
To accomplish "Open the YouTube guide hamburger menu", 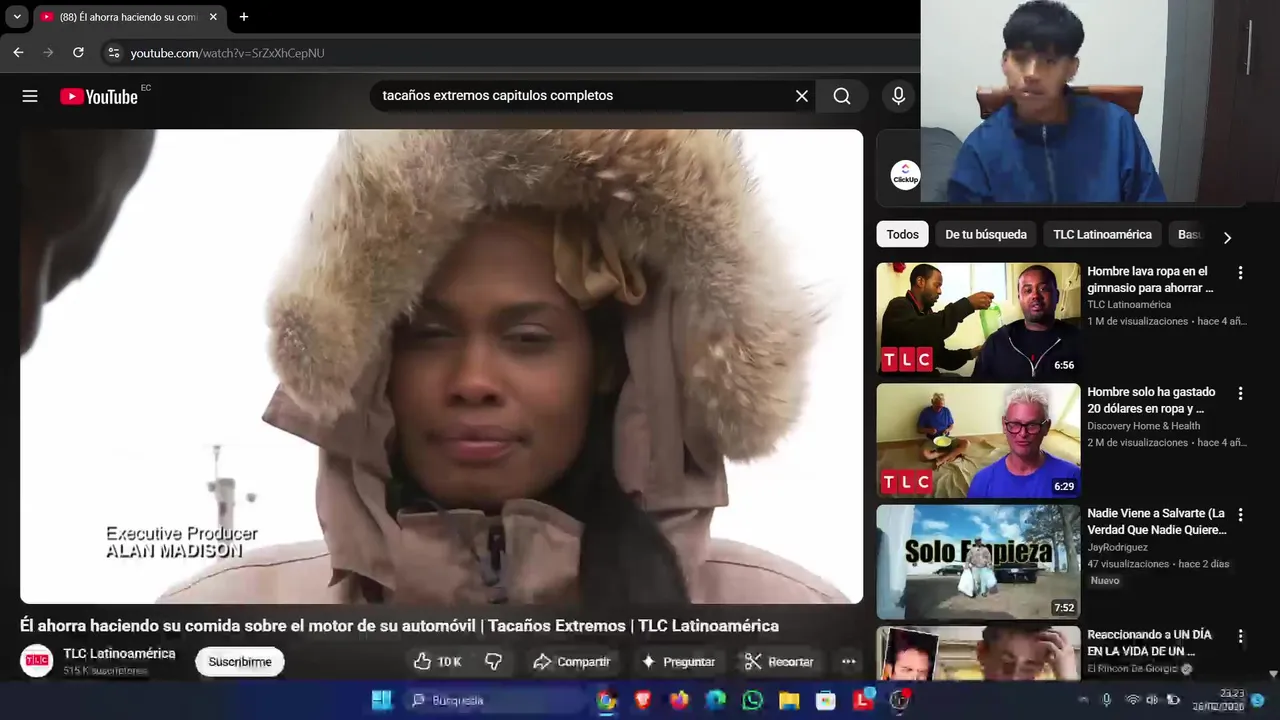I will (x=30, y=96).
